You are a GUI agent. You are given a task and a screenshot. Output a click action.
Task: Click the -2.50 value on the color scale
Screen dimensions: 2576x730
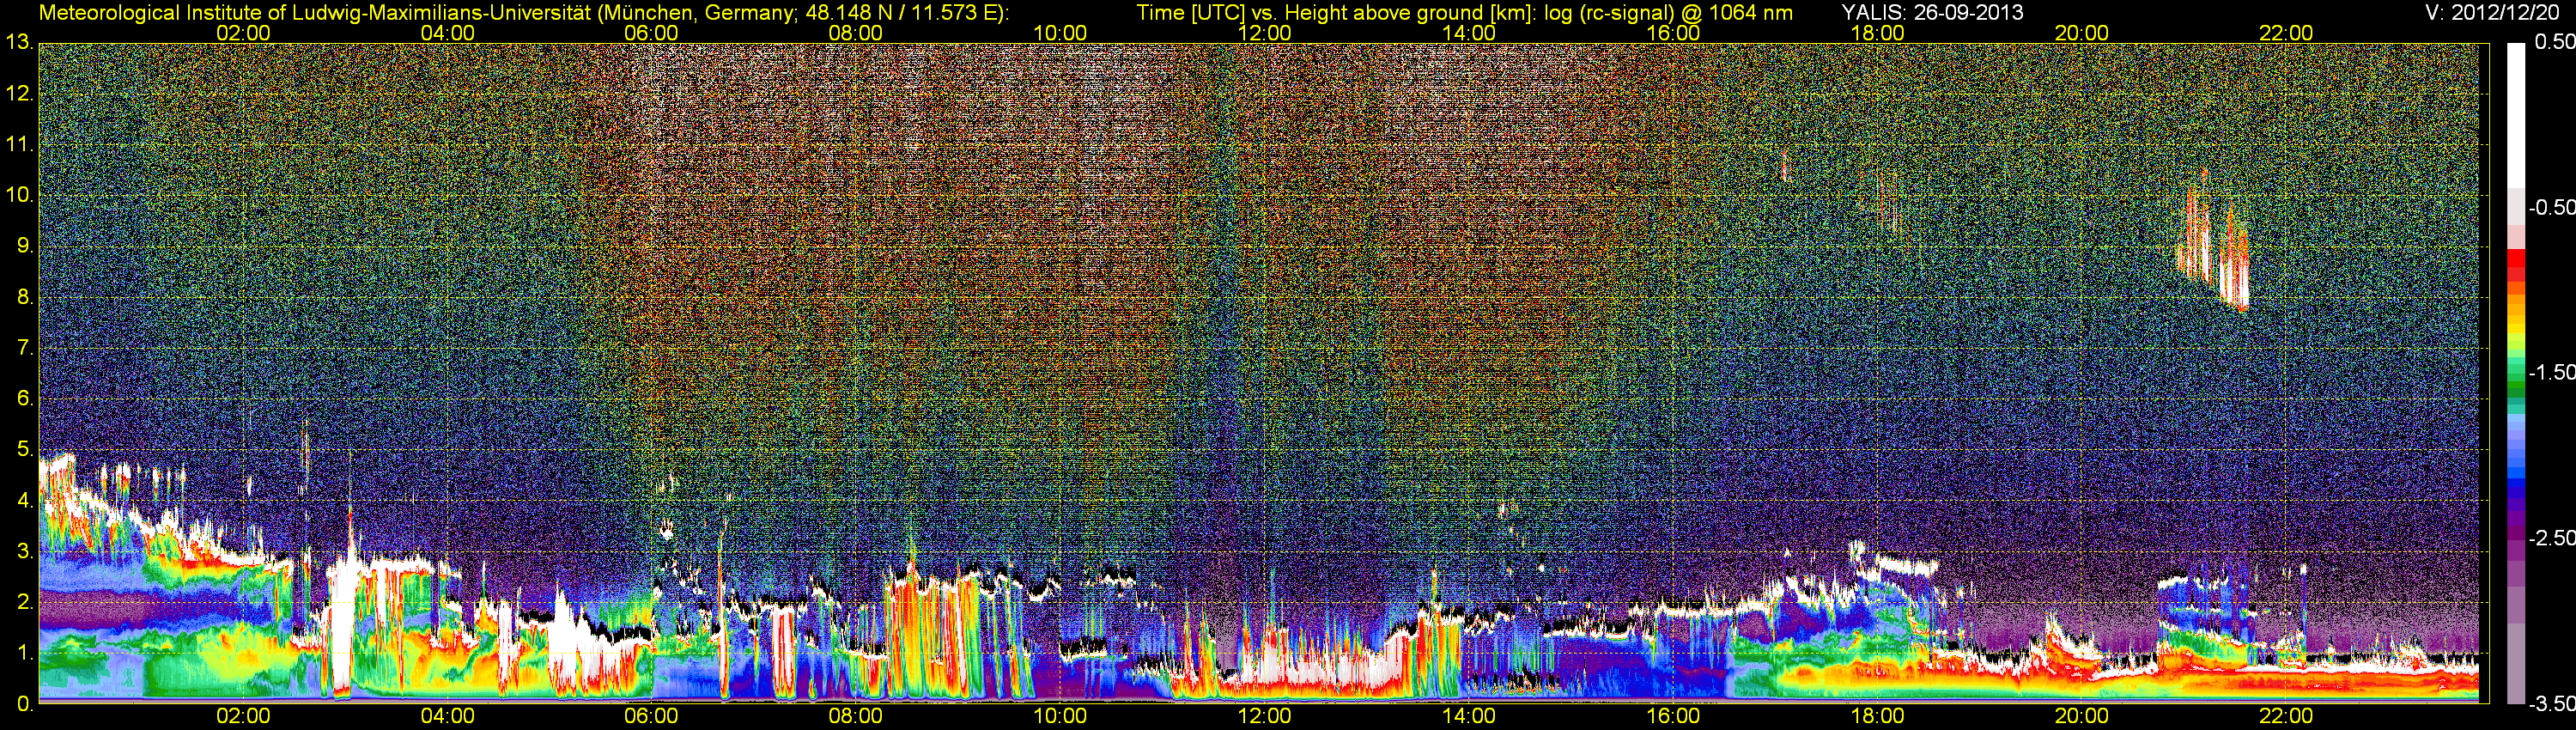(x=2552, y=538)
